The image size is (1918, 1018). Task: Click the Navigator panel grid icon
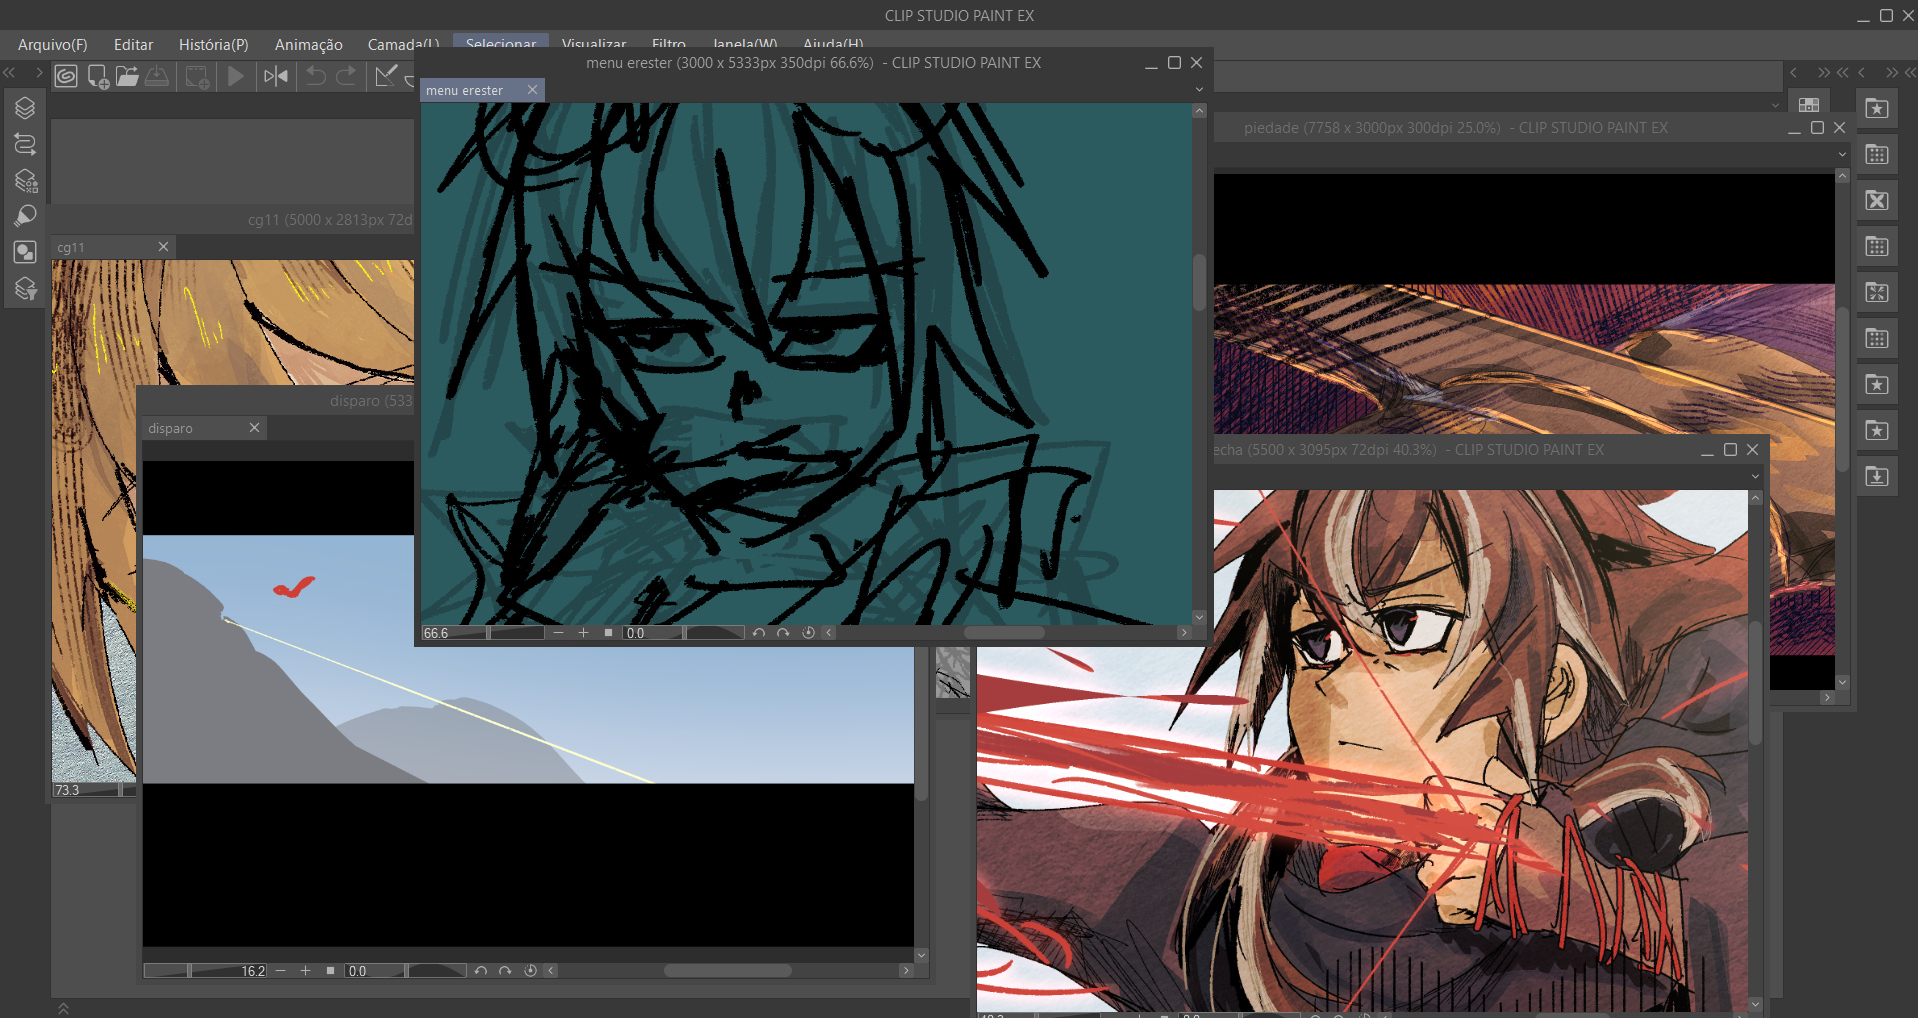(1808, 104)
